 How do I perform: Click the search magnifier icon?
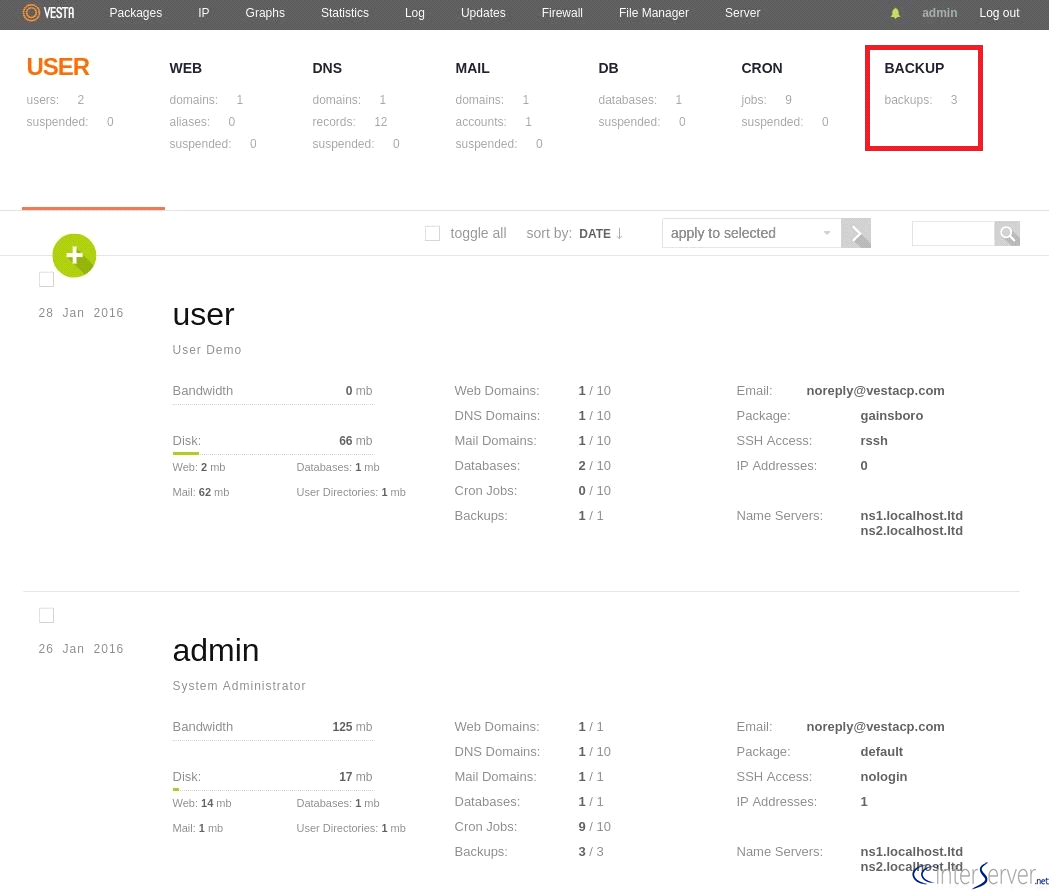(x=1007, y=233)
